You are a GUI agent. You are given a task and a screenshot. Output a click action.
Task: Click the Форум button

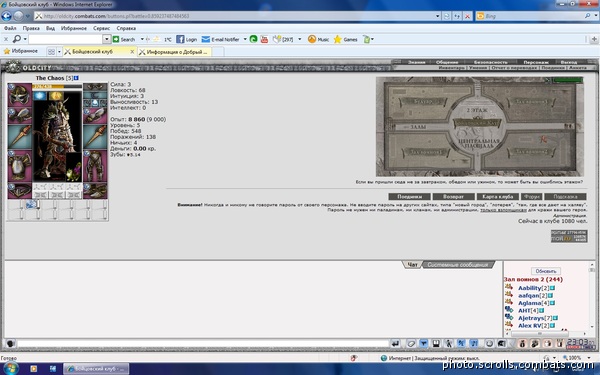point(532,197)
